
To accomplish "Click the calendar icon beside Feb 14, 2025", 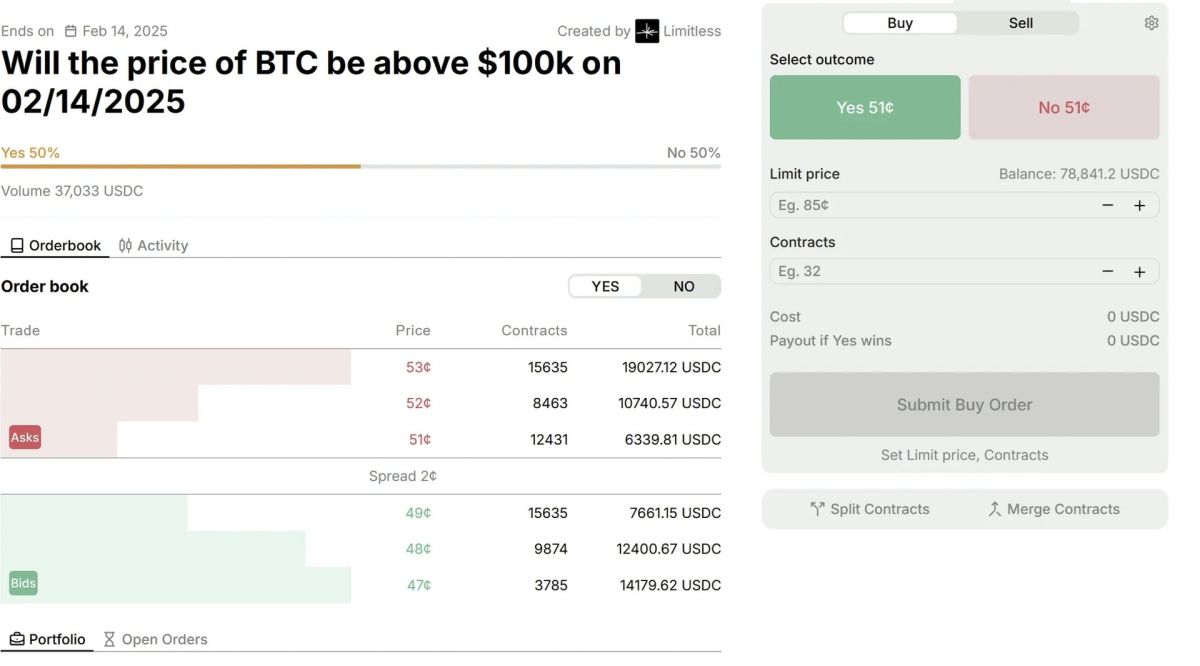I will [71, 31].
